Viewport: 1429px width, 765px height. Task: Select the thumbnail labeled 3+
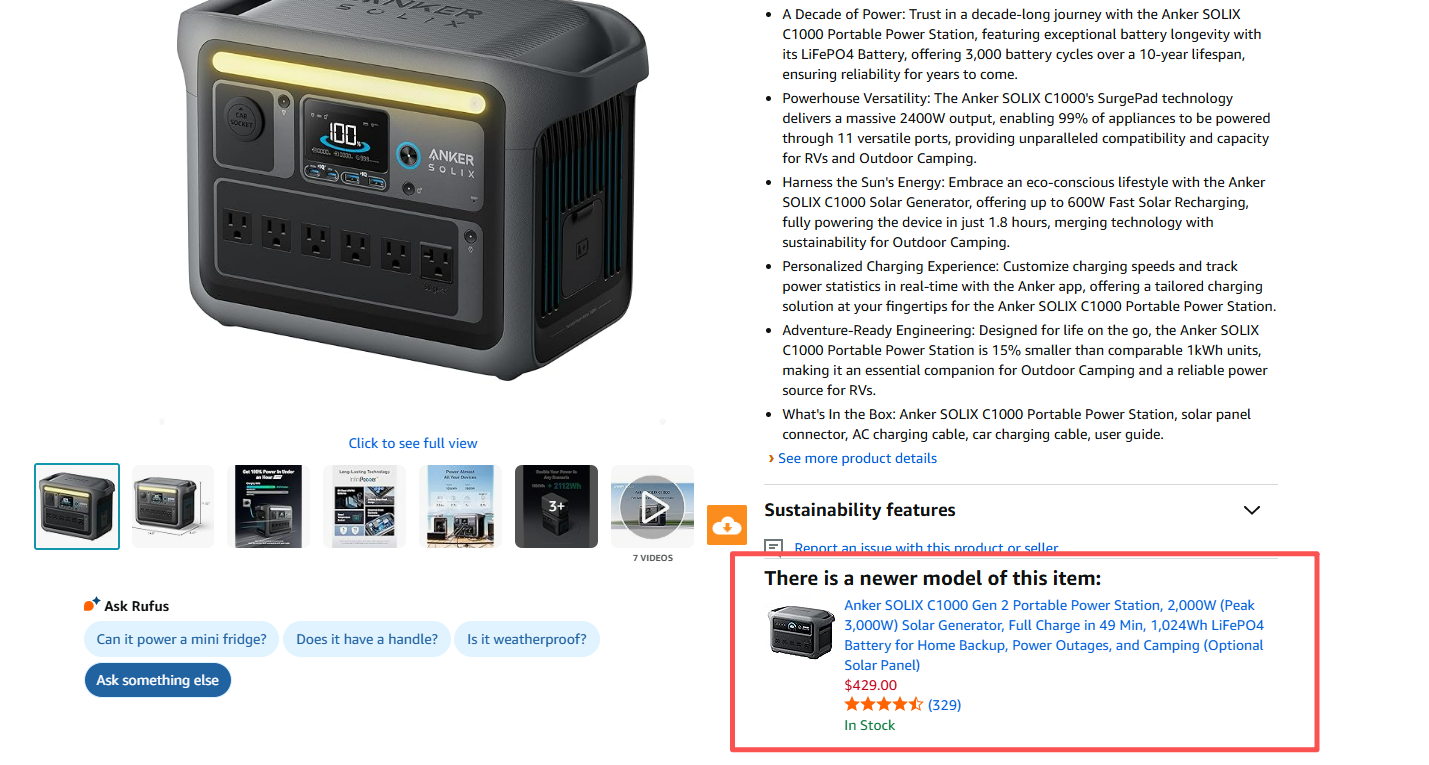pos(556,506)
